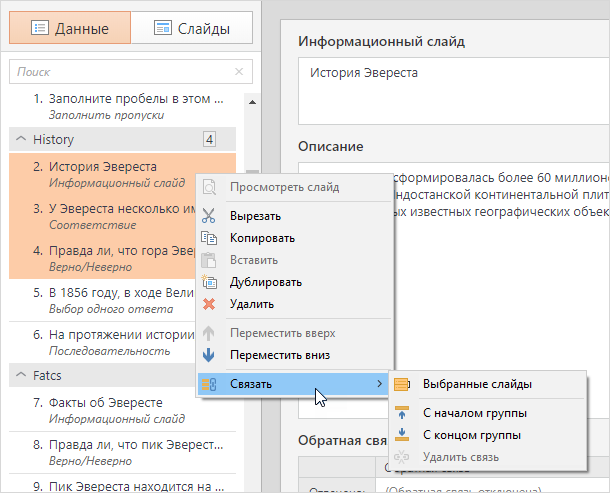Select slide 3 У Эвереста несколько
610x493 pixels.
[x=103, y=216]
